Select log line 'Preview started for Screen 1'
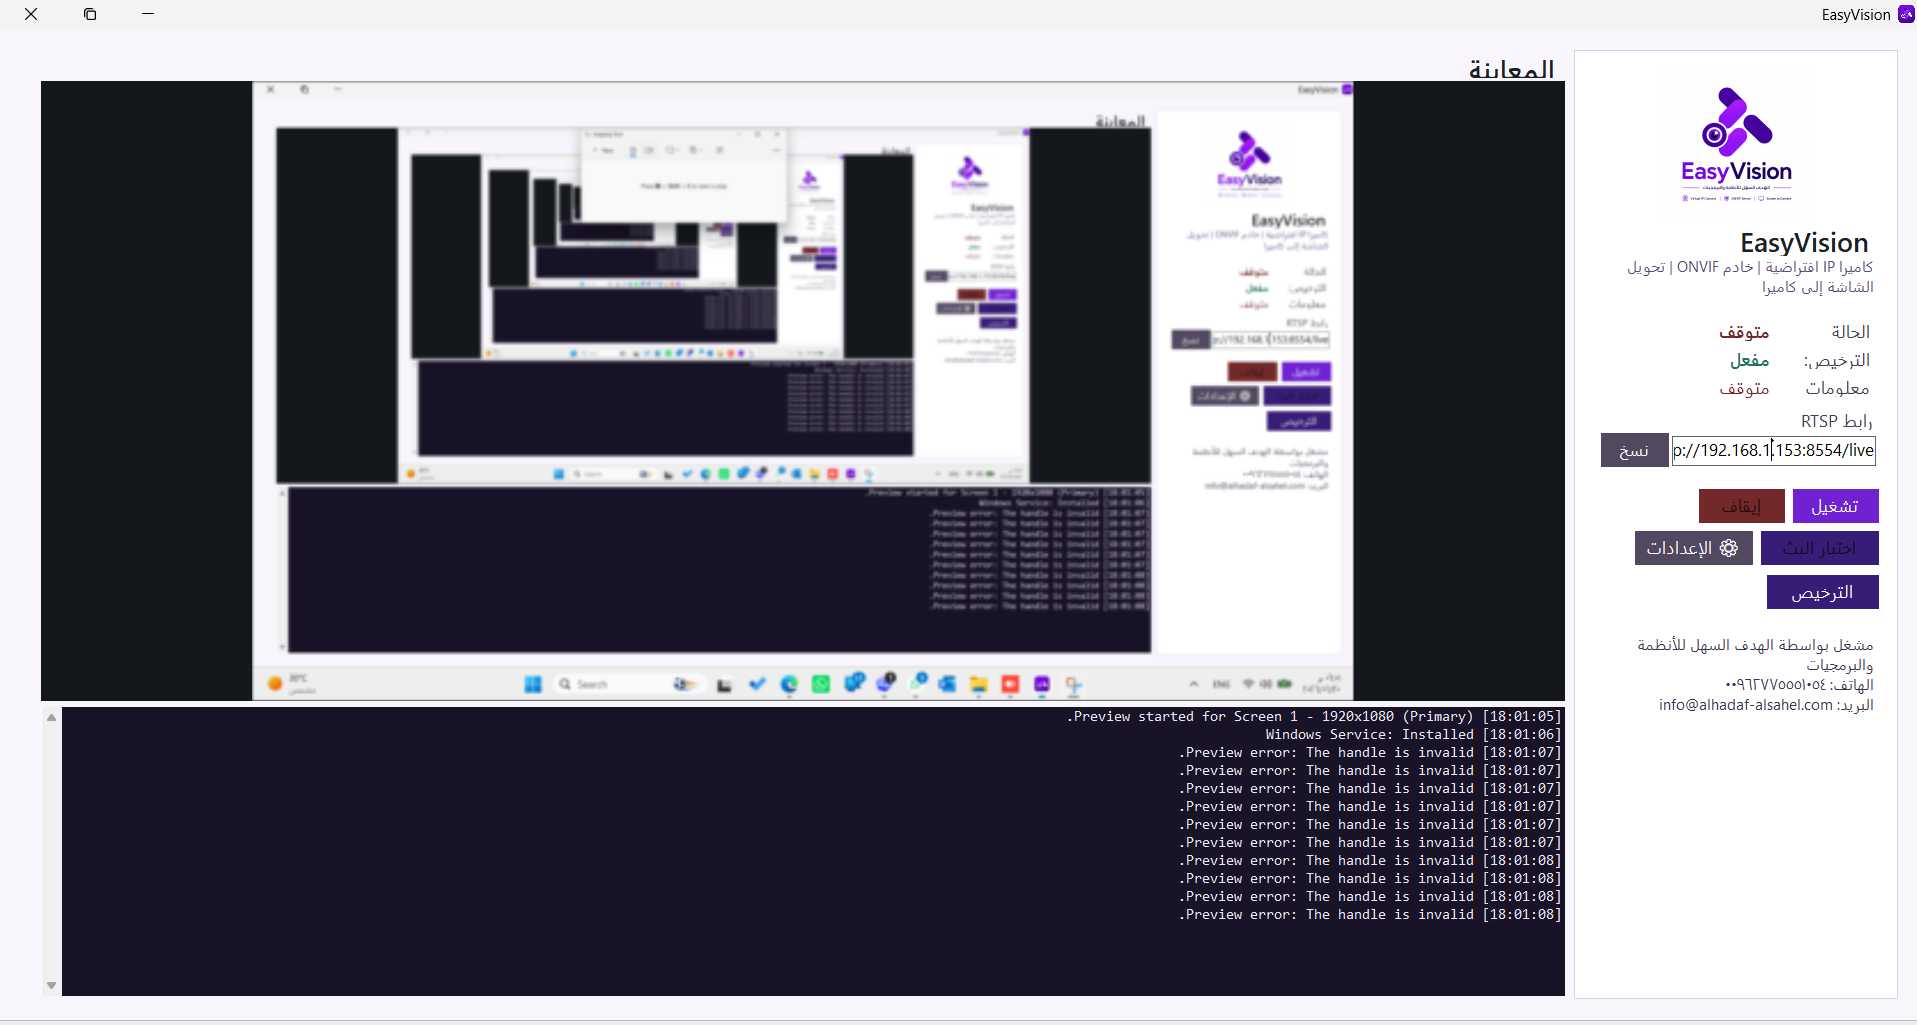 (x=1314, y=716)
